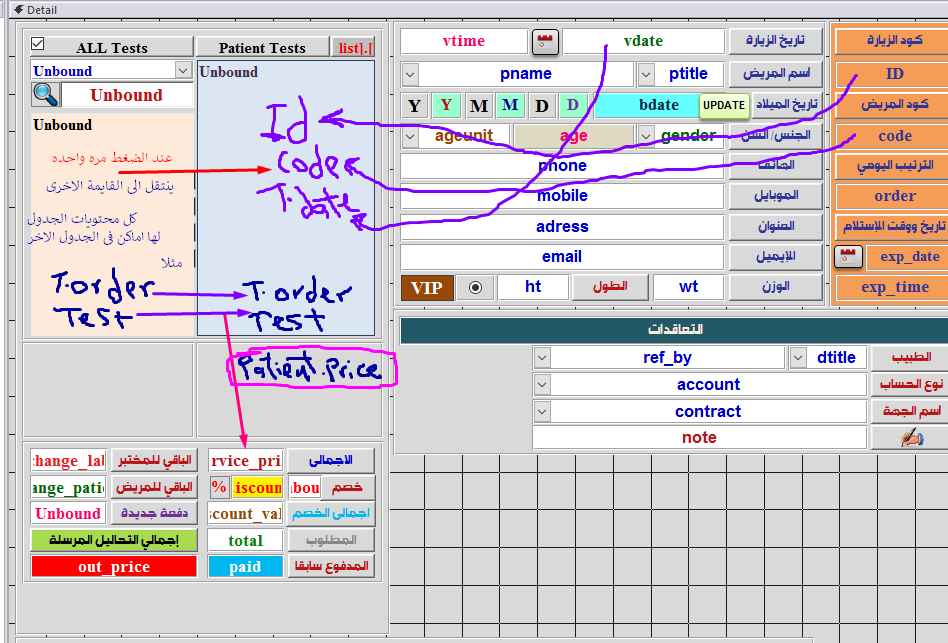This screenshot has width=948, height=643.
Task: Open the calendar icon next to exp_date
Action: click(x=847, y=256)
